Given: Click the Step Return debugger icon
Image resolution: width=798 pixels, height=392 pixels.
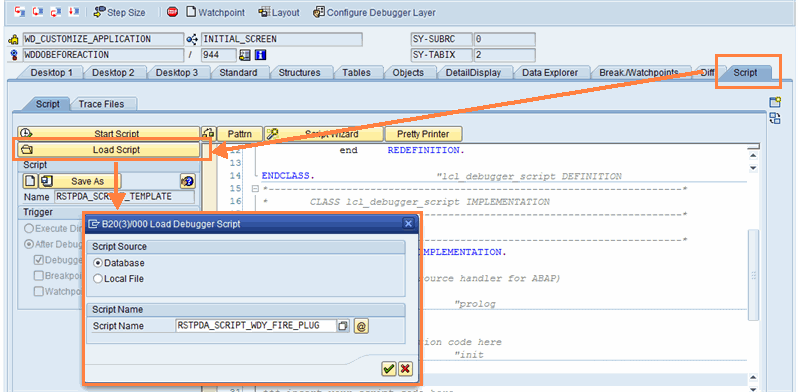Looking at the screenshot, I should pos(55,12).
